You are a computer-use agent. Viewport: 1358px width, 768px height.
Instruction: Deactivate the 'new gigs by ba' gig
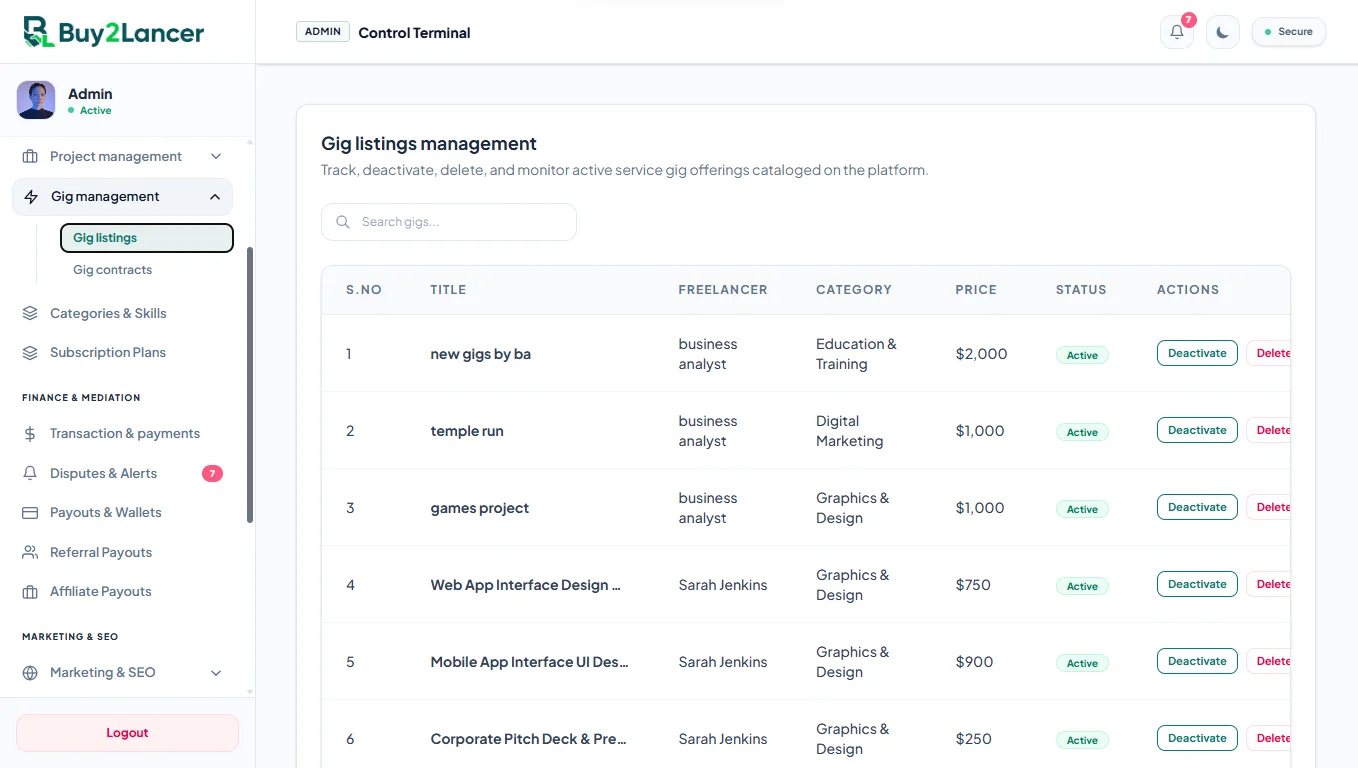pos(1197,353)
